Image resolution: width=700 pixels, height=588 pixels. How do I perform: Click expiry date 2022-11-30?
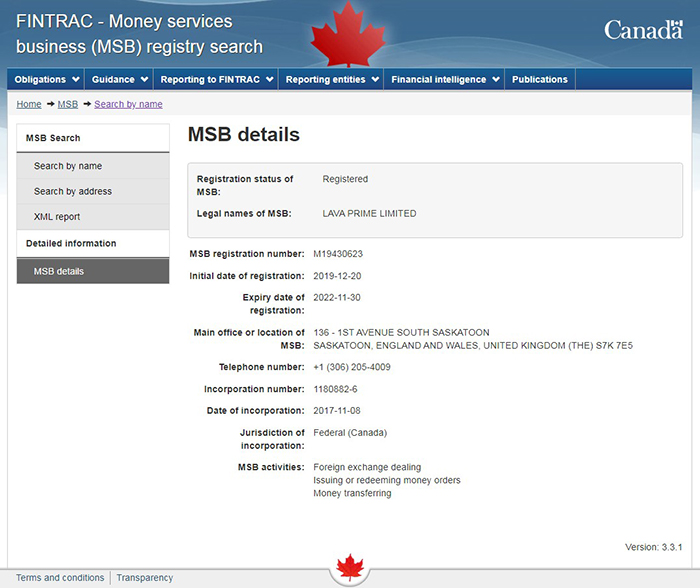[337, 297]
